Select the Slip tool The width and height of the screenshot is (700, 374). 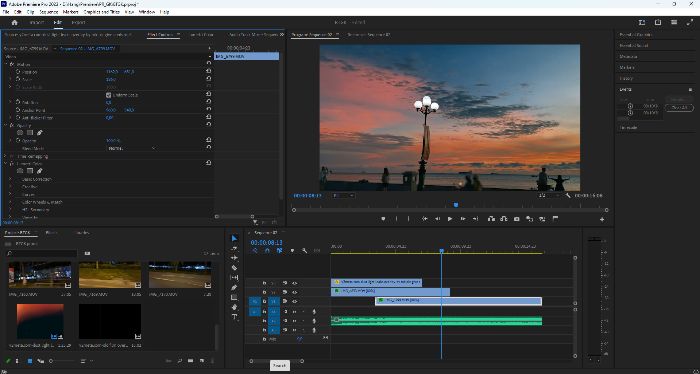click(x=234, y=278)
